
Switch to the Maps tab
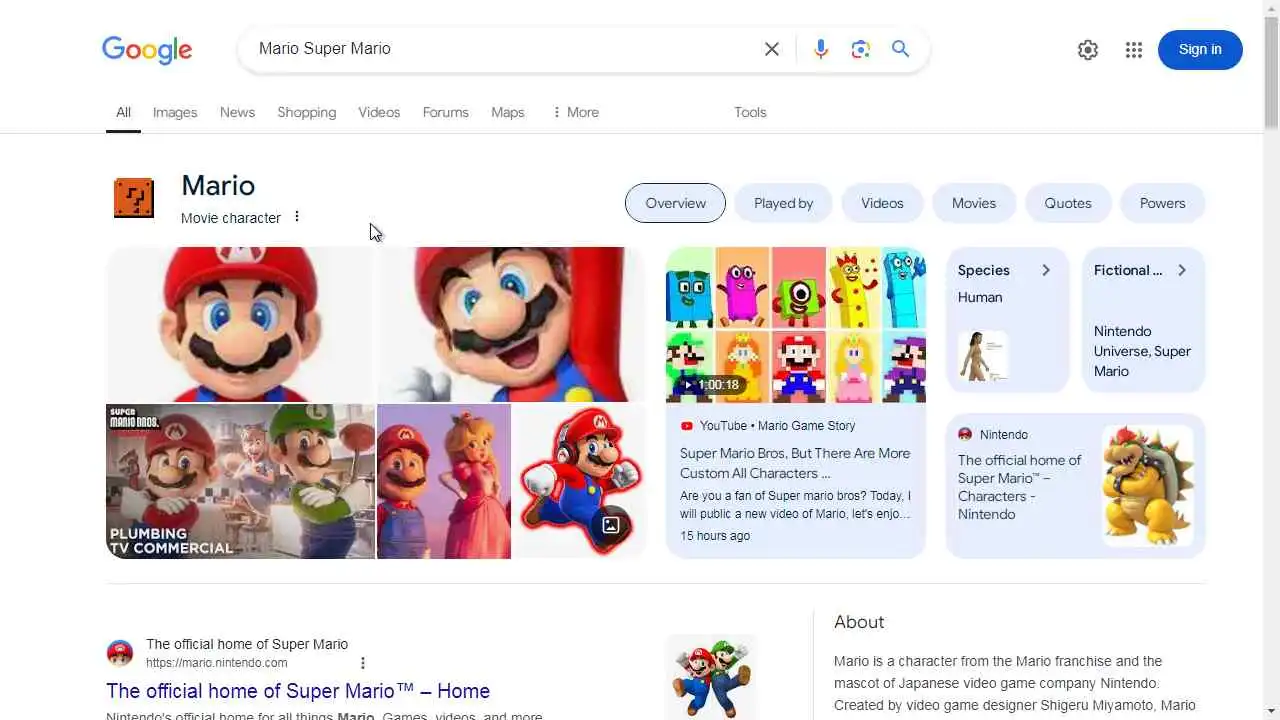coord(508,112)
